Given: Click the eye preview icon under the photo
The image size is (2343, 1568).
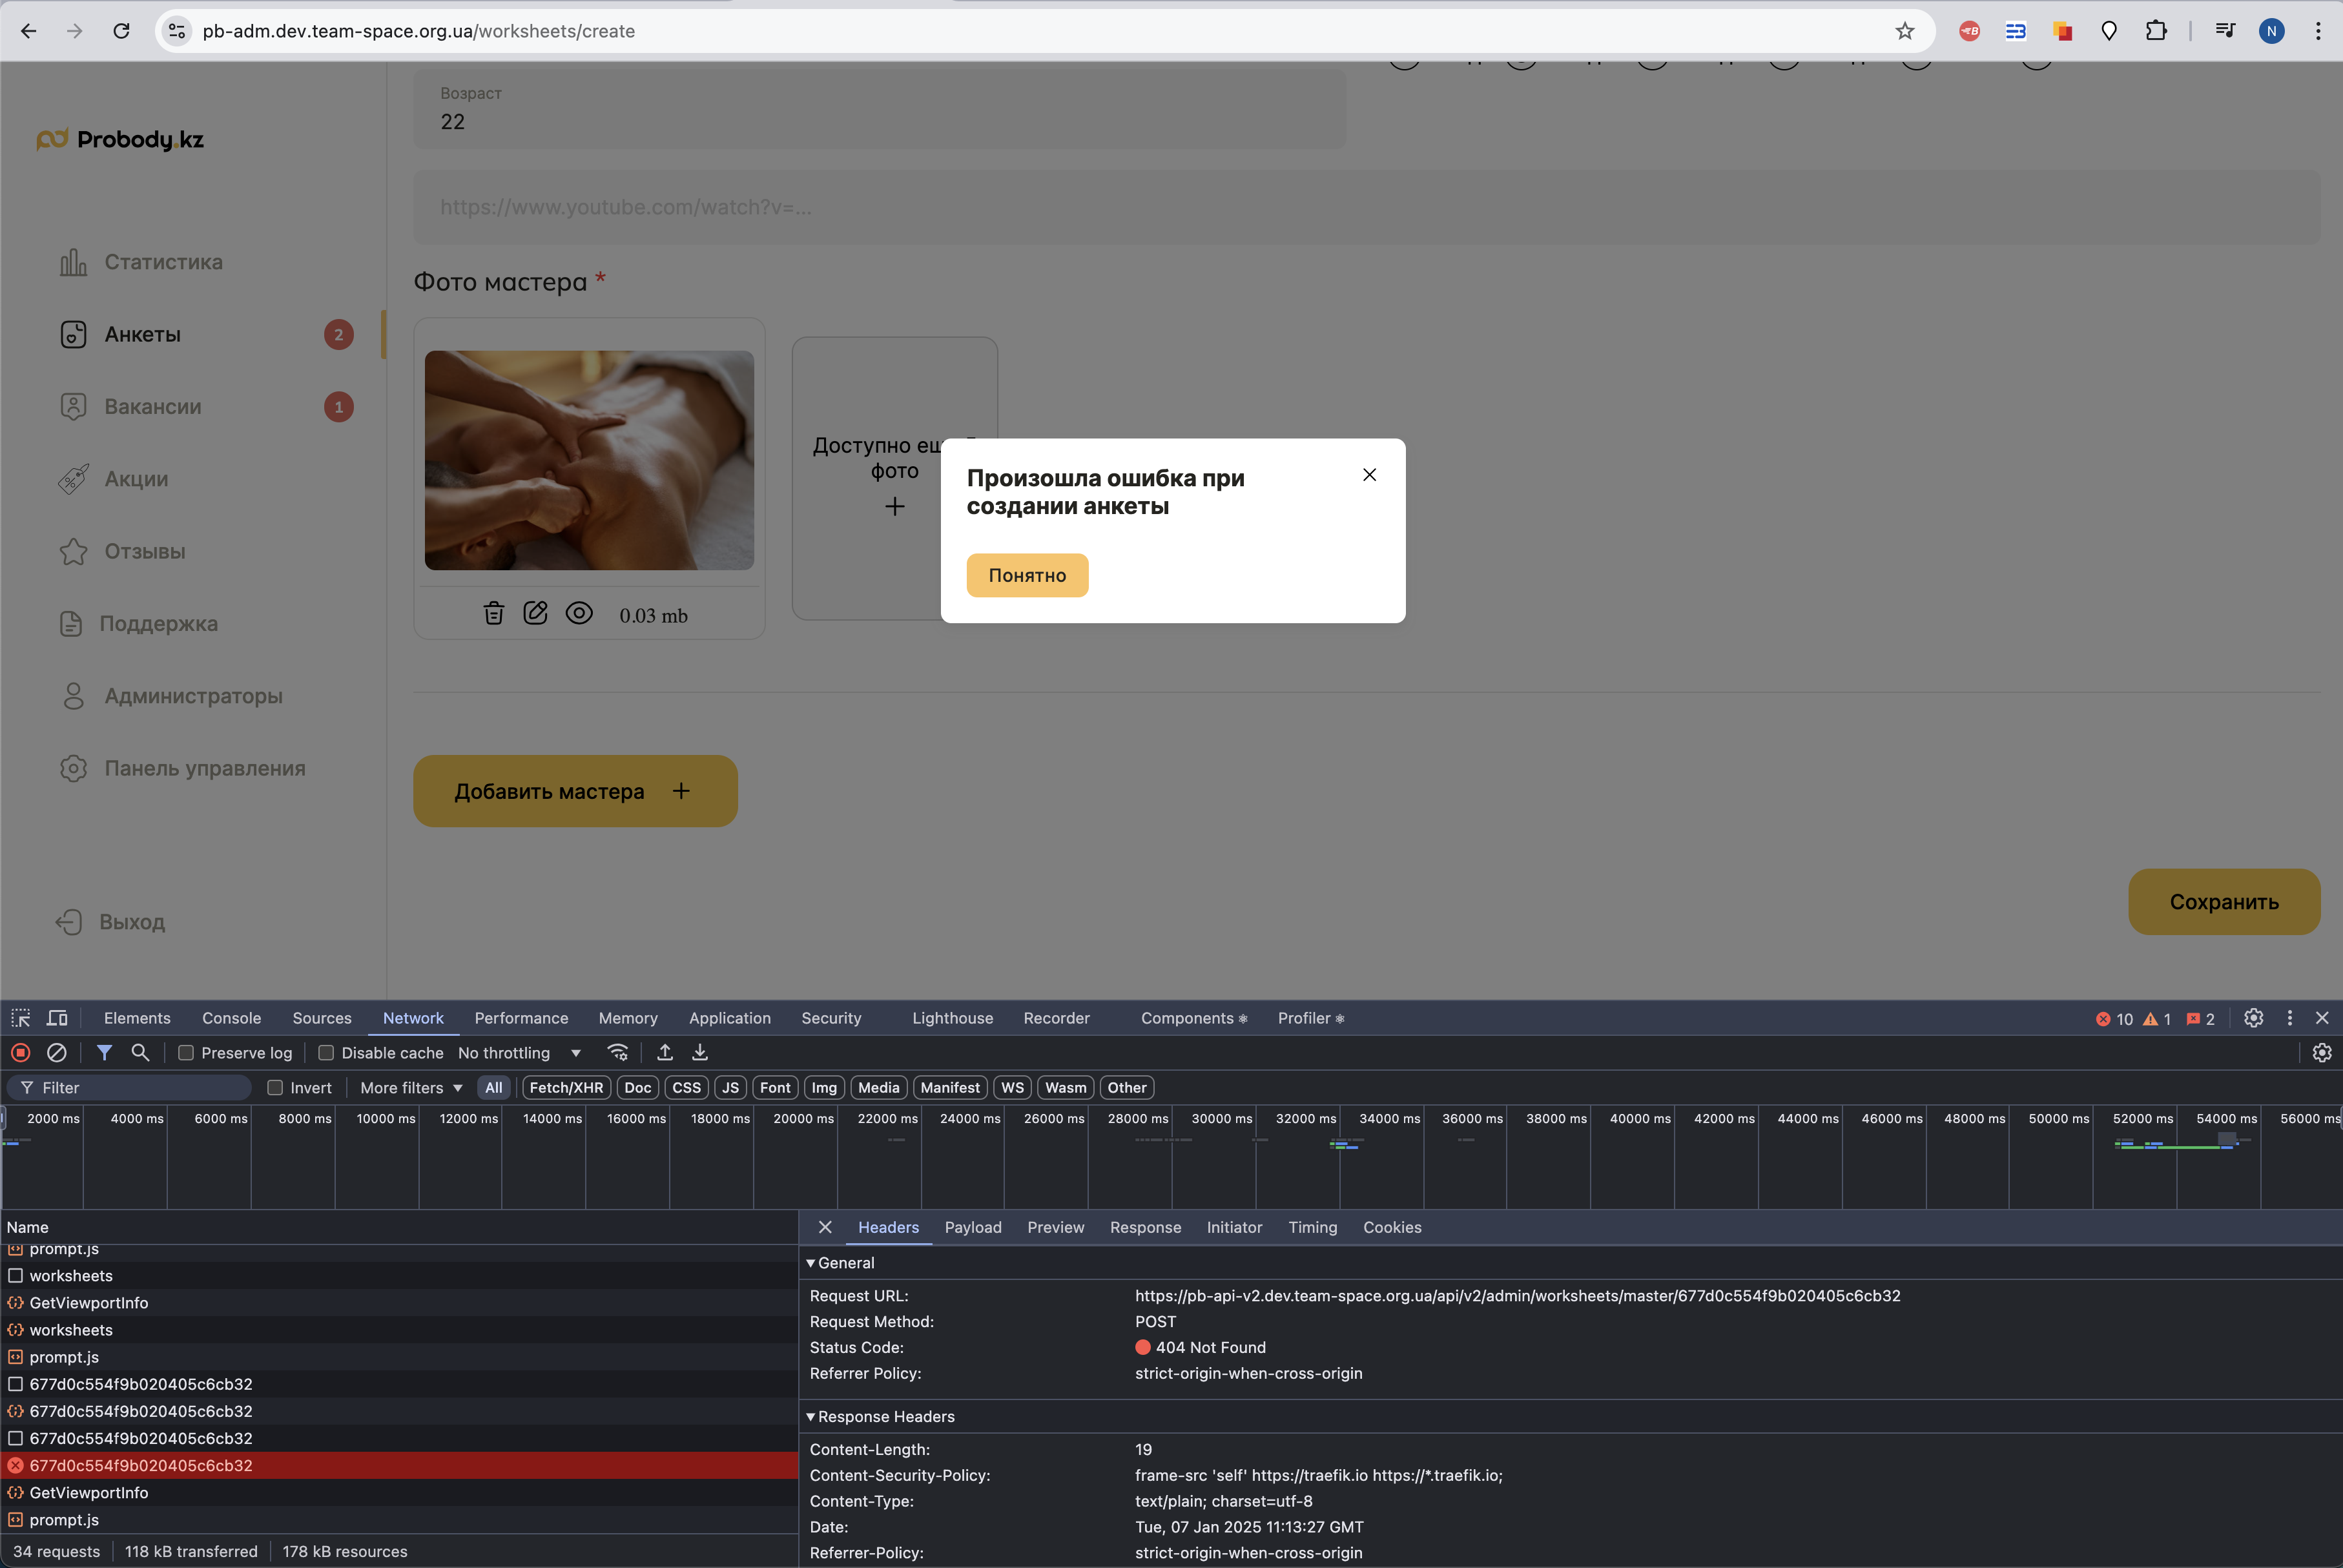Looking at the screenshot, I should [579, 613].
